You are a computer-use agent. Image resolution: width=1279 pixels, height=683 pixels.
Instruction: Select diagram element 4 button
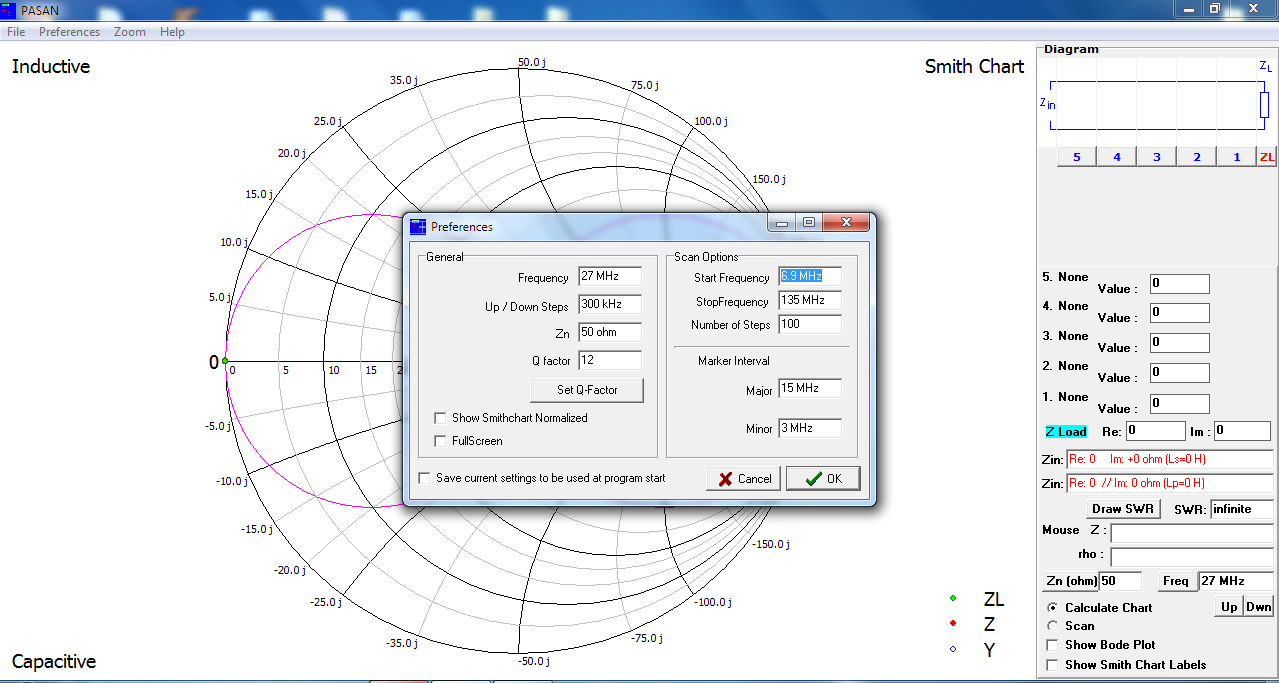click(1117, 157)
